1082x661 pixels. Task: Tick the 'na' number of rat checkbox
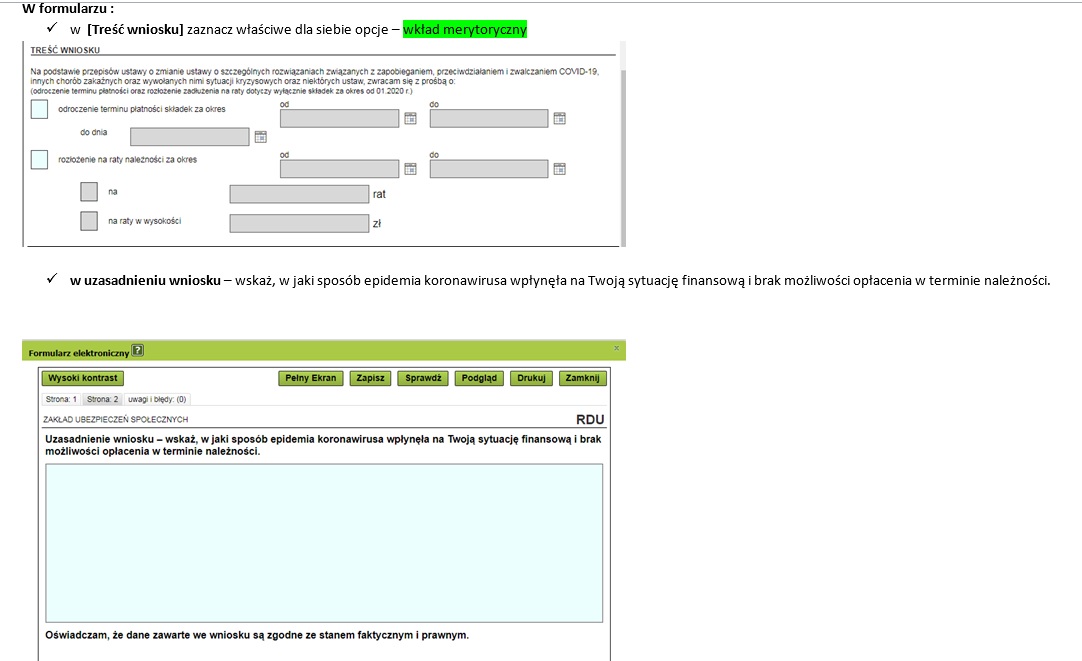click(x=89, y=192)
